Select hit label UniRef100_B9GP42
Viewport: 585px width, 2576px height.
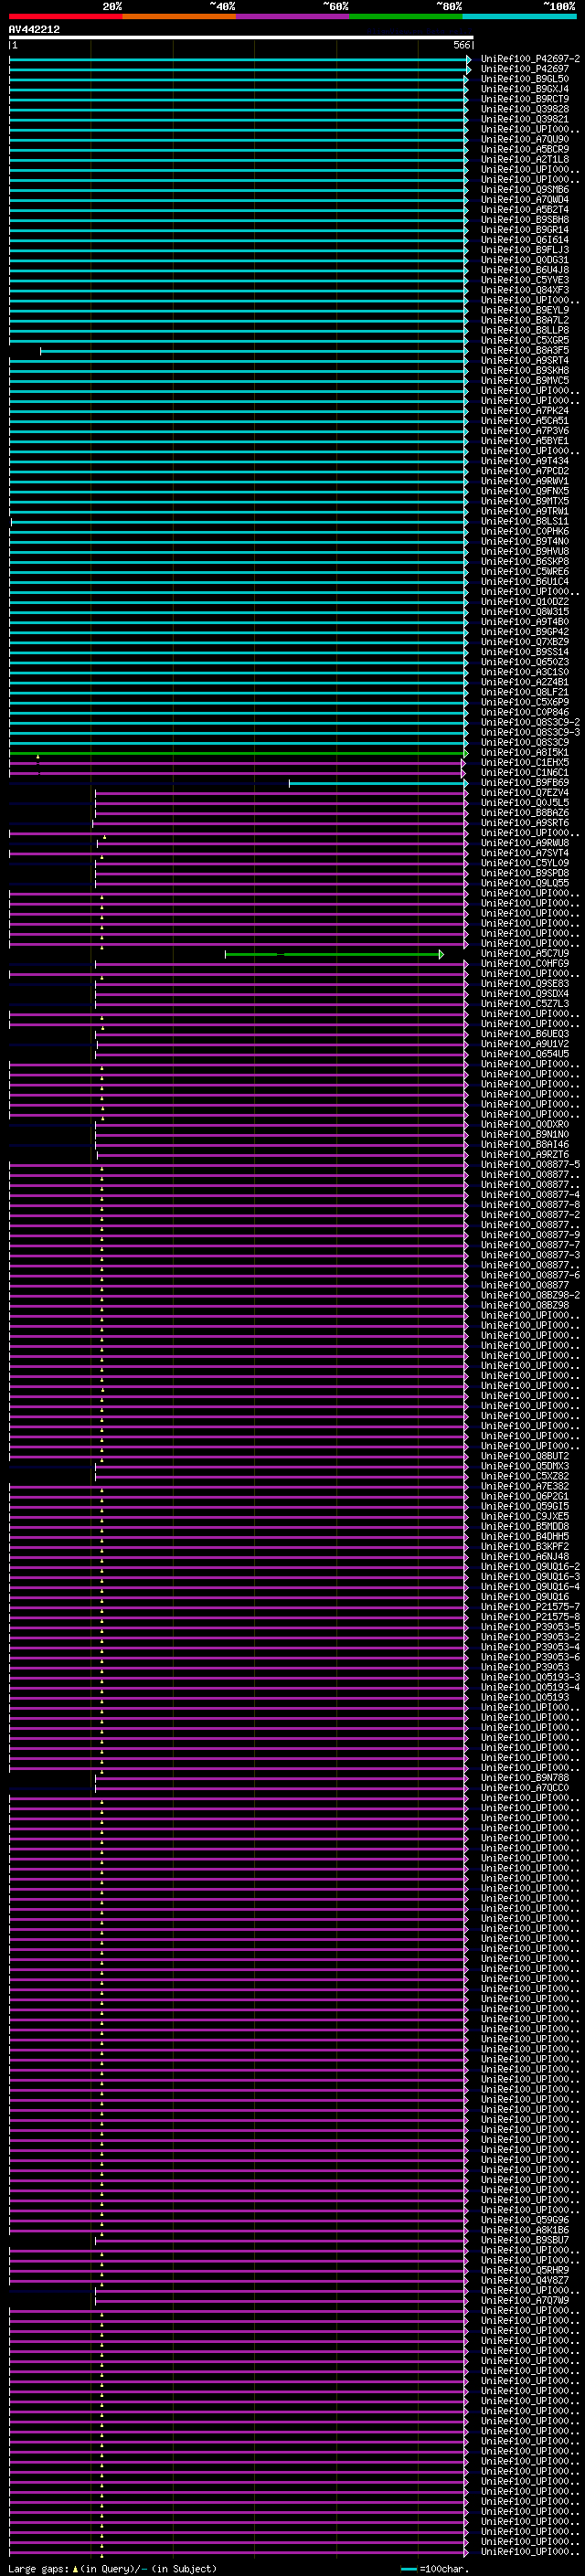click(525, 632)
